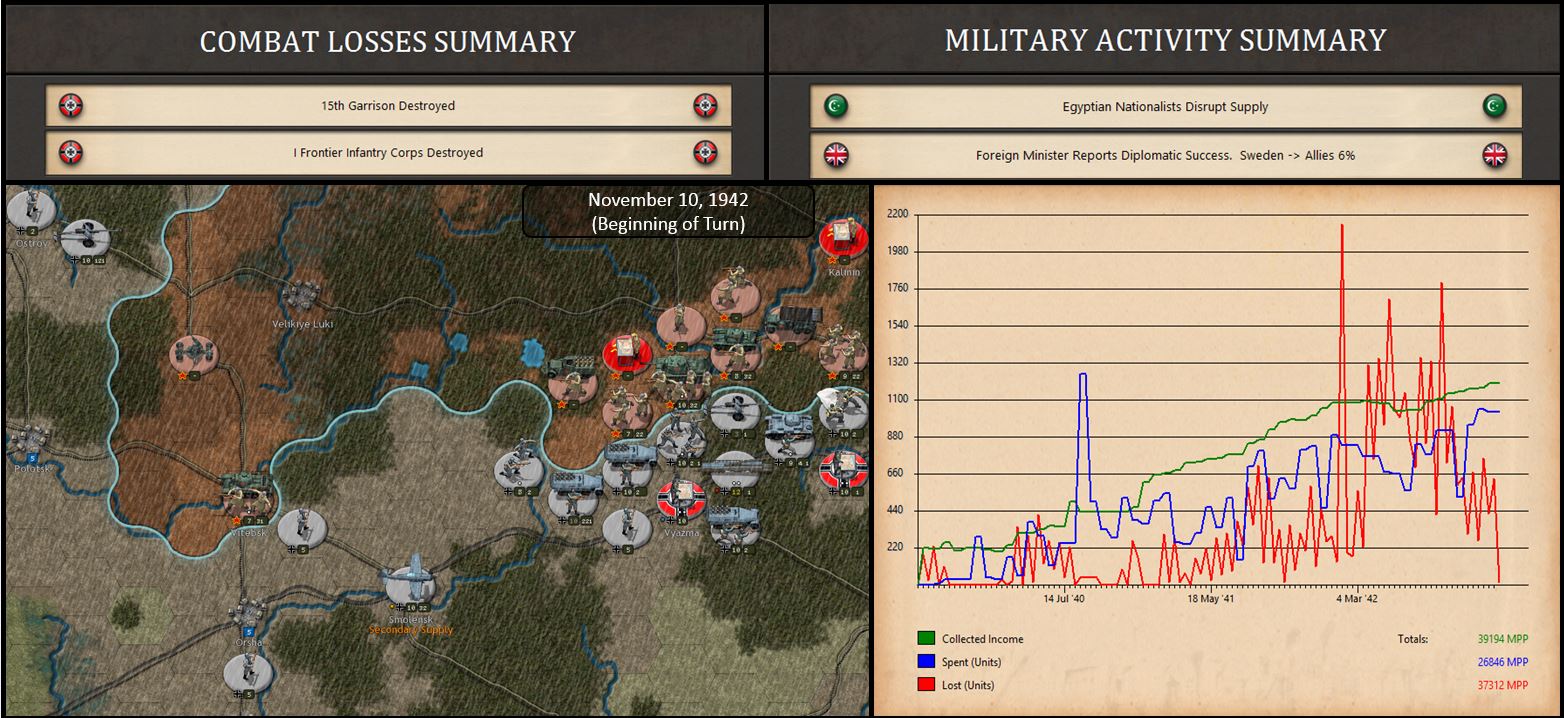Click the Spent (Units) legend label
This screenshot has height=718, width=1564.
(974, 662)
